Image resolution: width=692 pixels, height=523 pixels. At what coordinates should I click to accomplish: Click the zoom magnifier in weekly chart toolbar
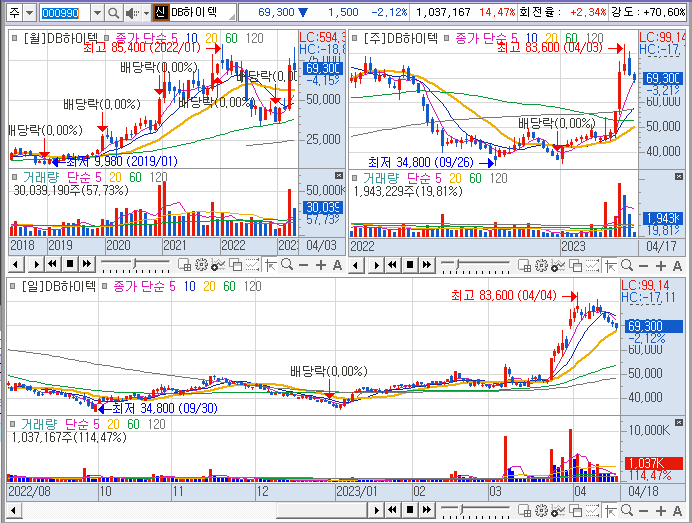click(627, 265)
